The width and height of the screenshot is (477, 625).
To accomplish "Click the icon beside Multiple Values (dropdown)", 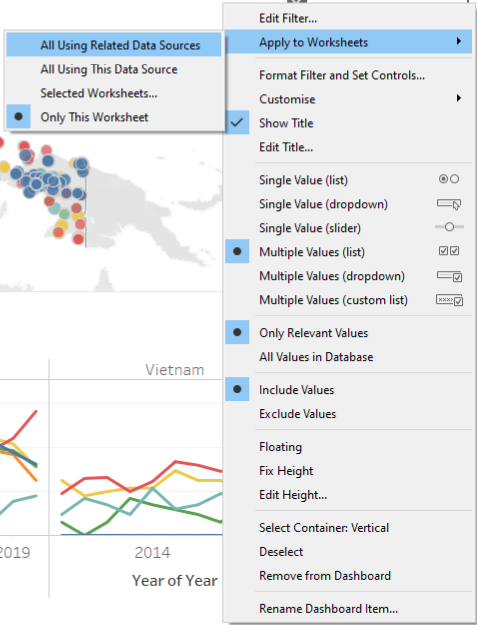I will pyautogui.click(x=449, y=276).
